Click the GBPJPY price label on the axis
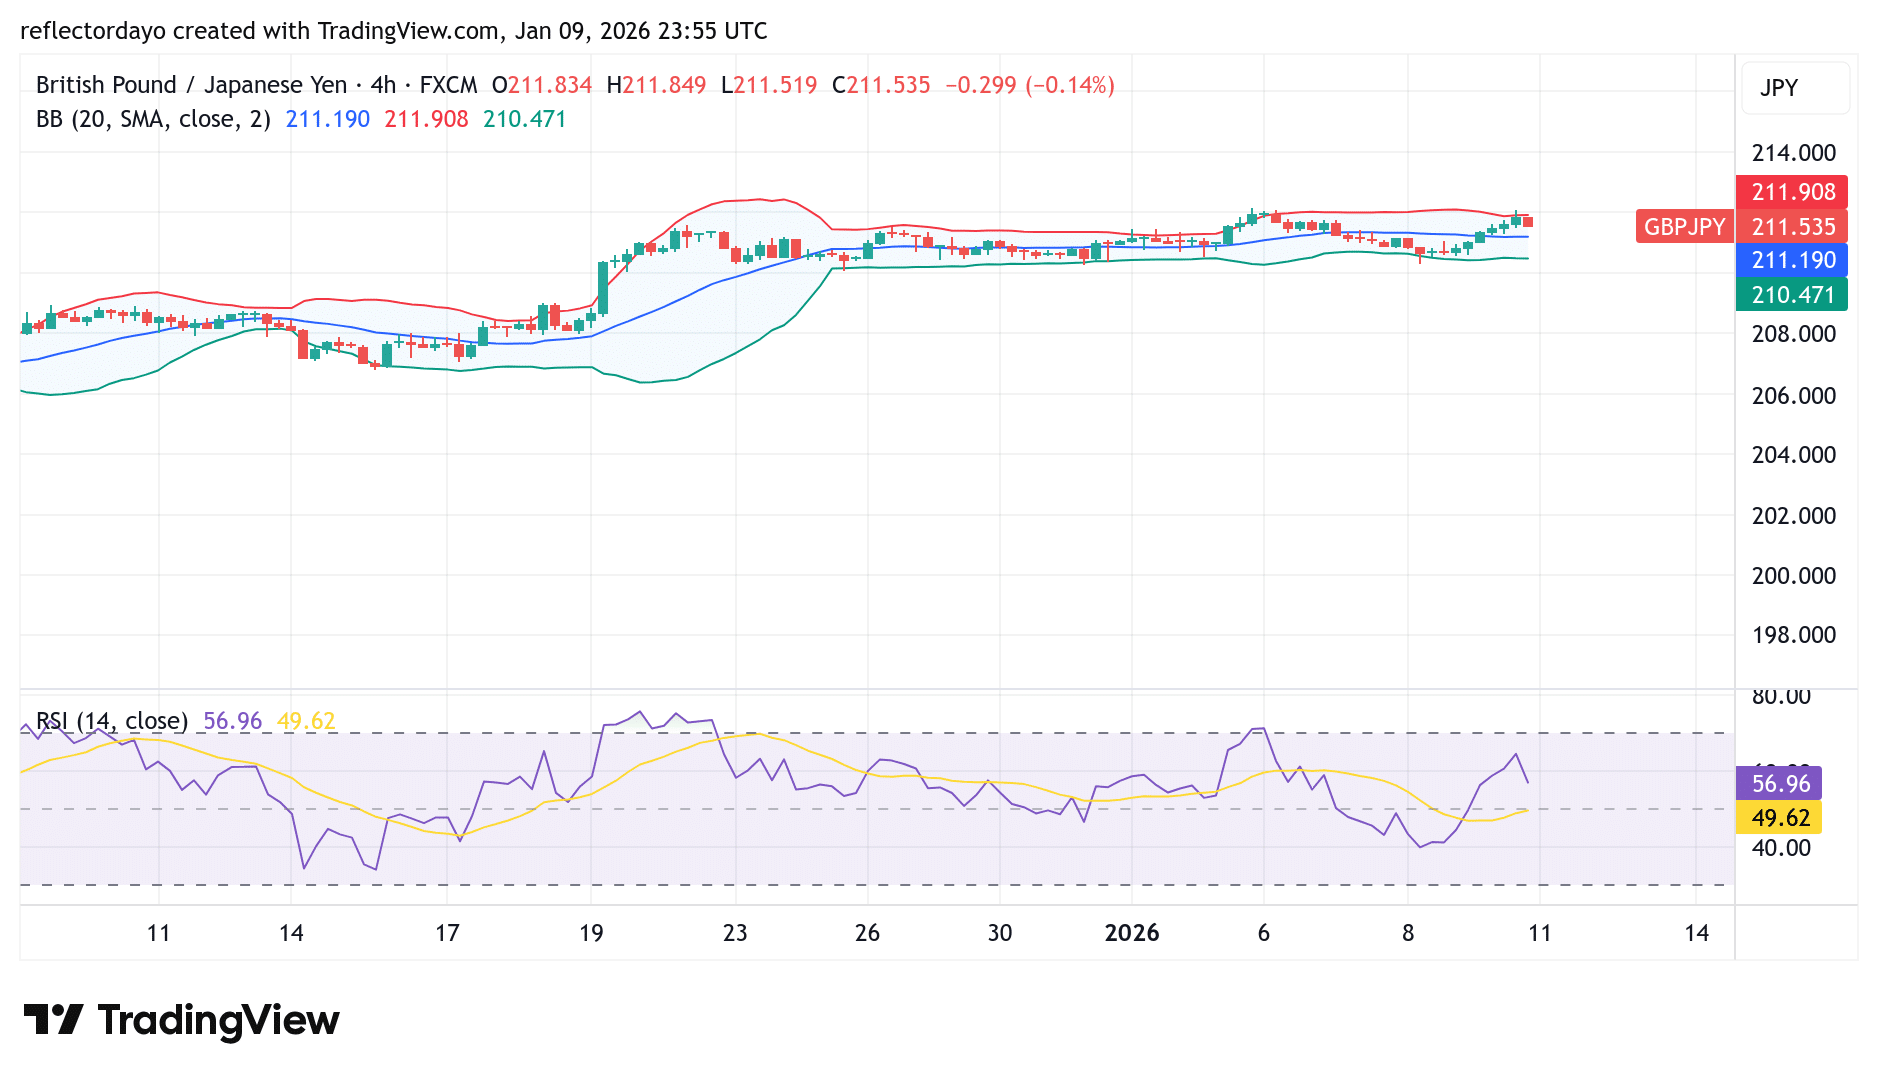The image size is (1878, 1080). coord(1683,226)
